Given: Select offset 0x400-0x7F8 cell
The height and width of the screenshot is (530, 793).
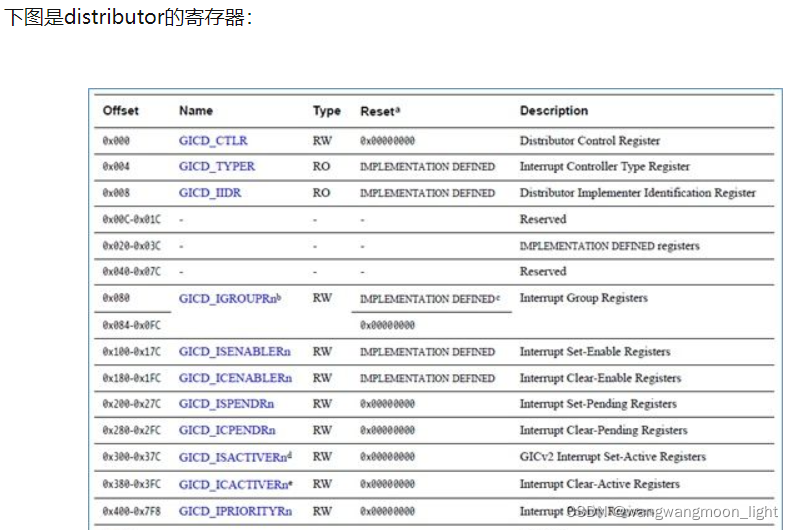Looking at the screenshot, I should coord(131,511).
